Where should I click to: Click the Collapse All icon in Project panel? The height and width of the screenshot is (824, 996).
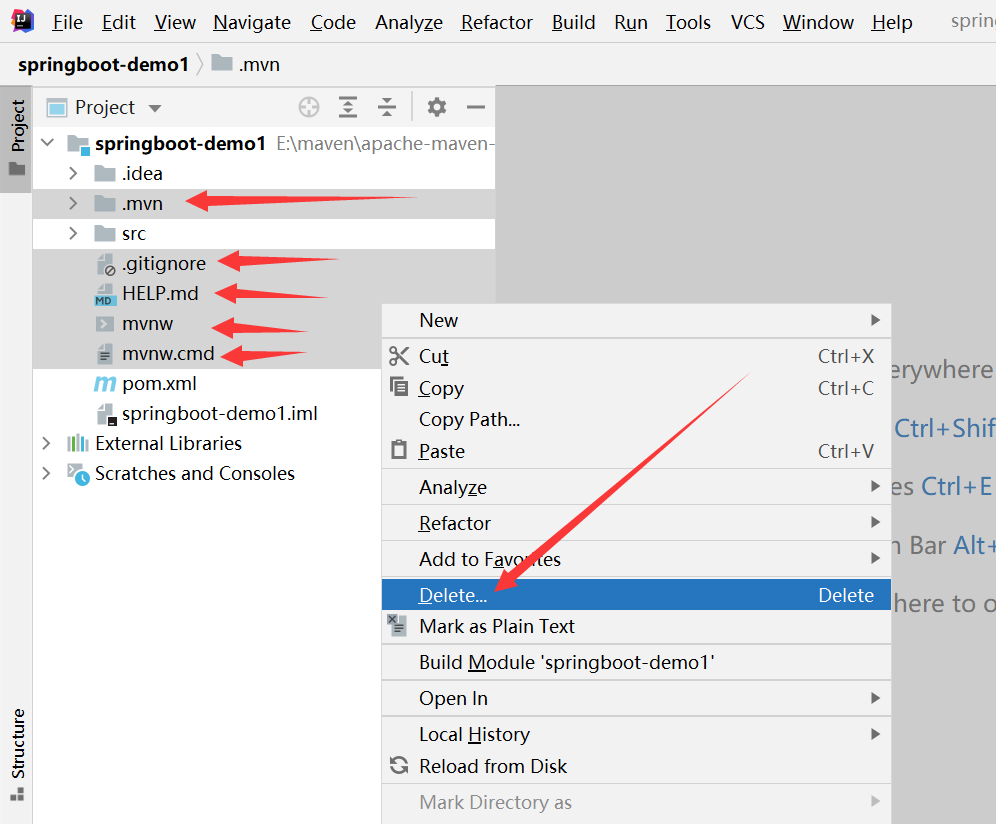(x=387, y=107)
